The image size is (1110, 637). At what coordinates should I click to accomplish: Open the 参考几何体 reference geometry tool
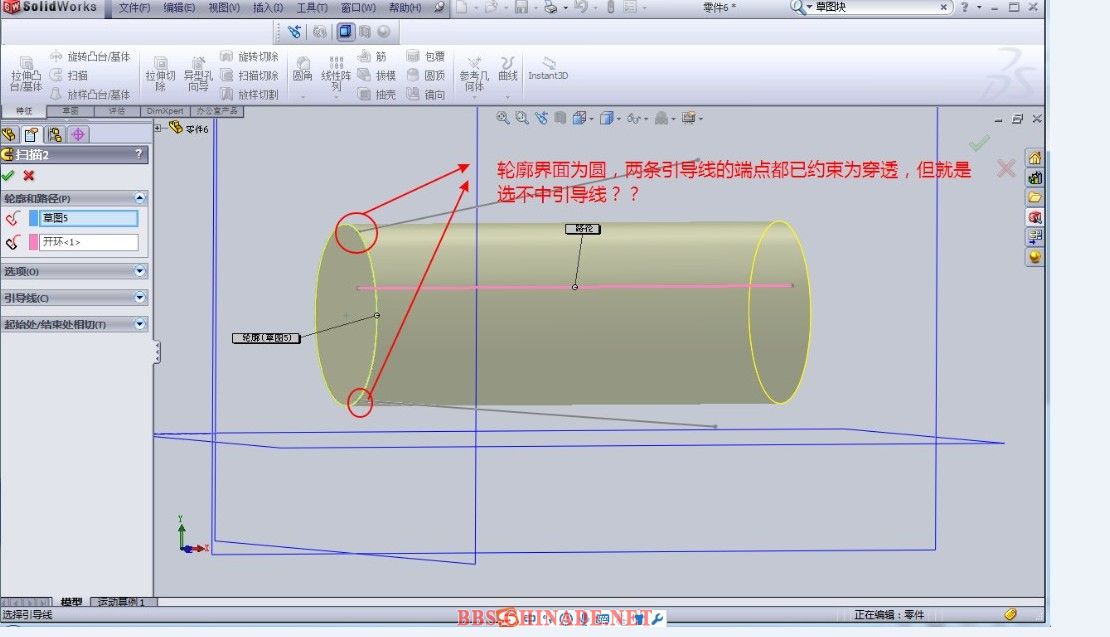(474, 74)
